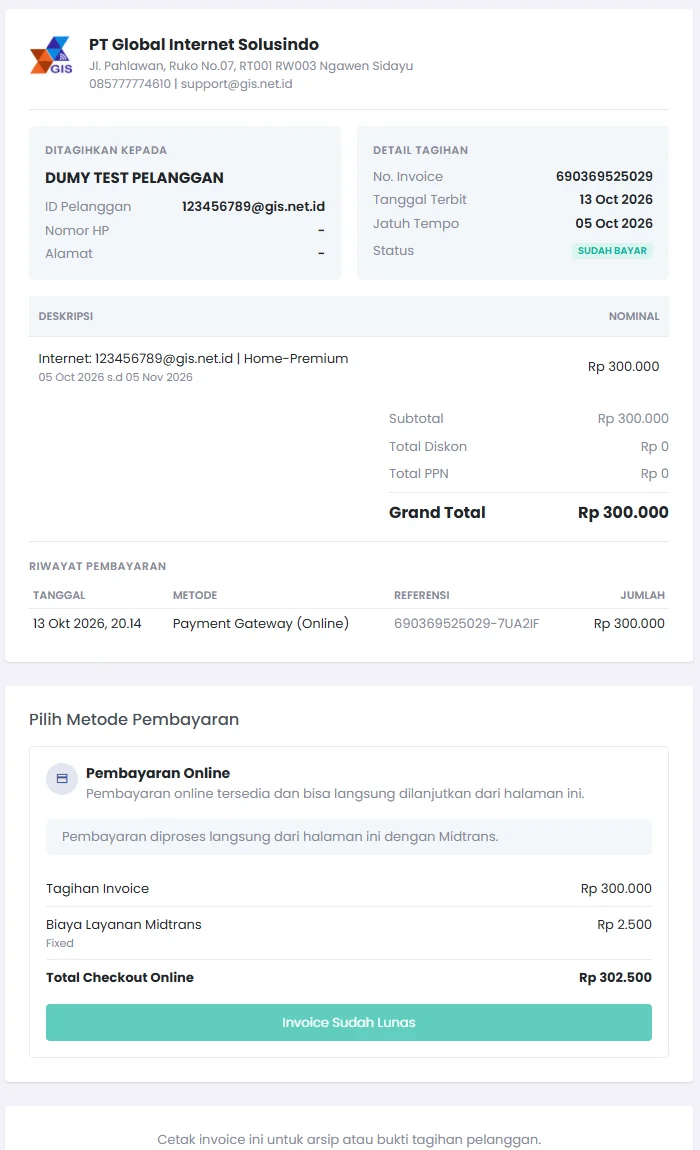Click the Payment Gateway (Online) method cell

pyautogui.click(x=260, y=623)
